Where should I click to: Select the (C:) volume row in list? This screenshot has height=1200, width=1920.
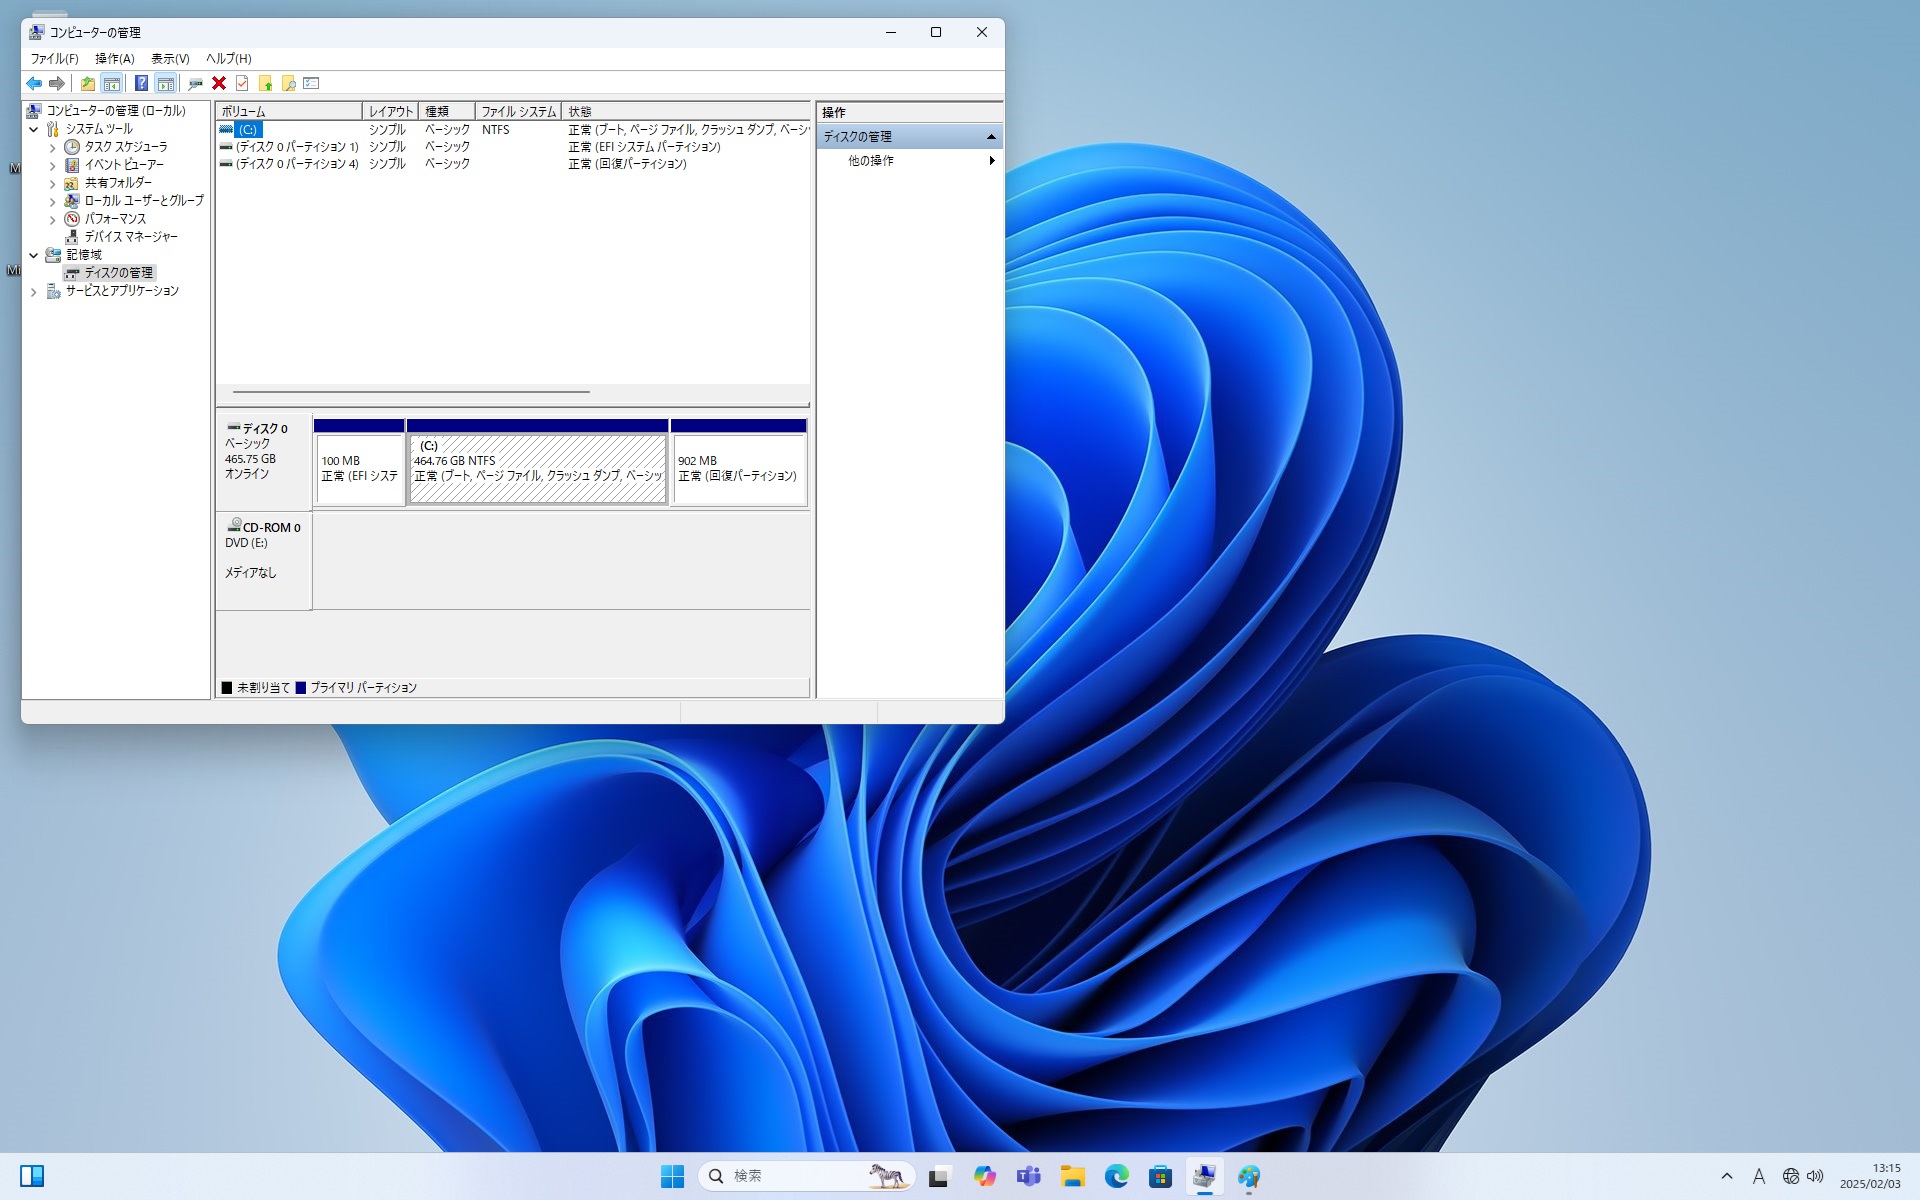(512, 130)
